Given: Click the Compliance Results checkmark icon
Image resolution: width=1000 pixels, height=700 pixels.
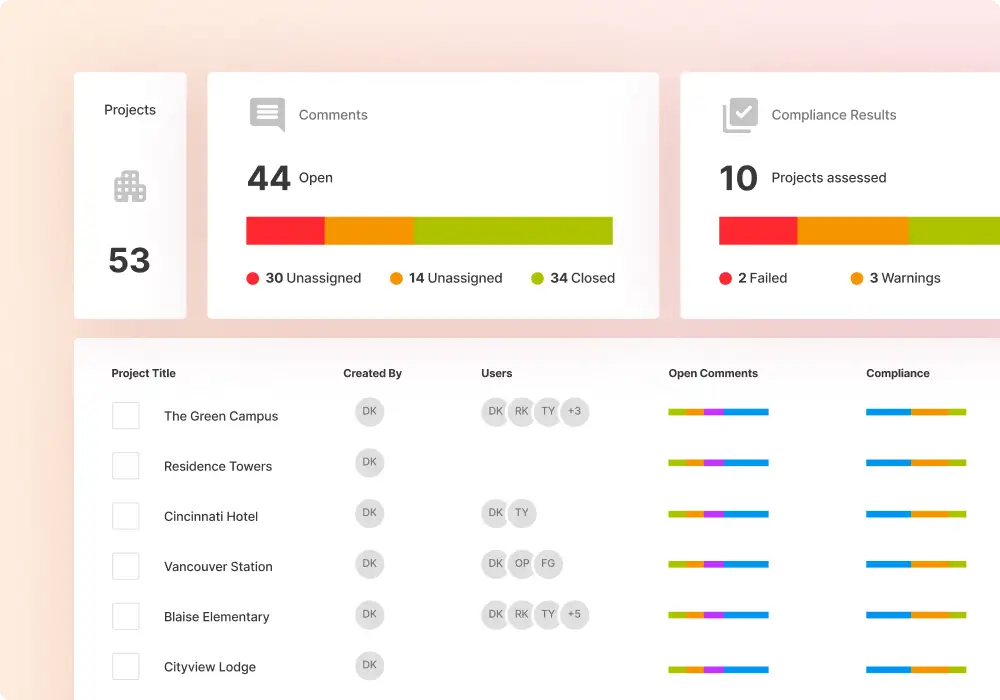Looking at the screenshot, I should click(740, 115).
